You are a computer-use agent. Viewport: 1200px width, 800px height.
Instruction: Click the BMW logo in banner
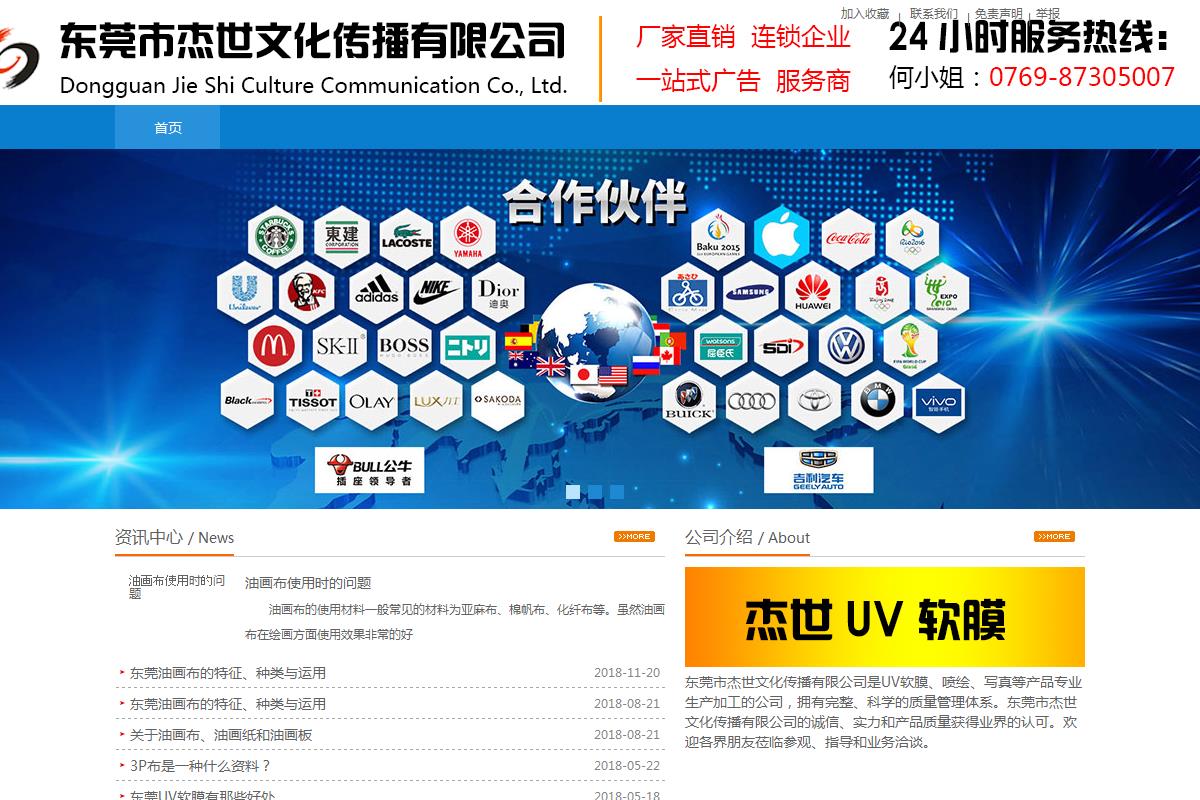[x=877, y=401]
